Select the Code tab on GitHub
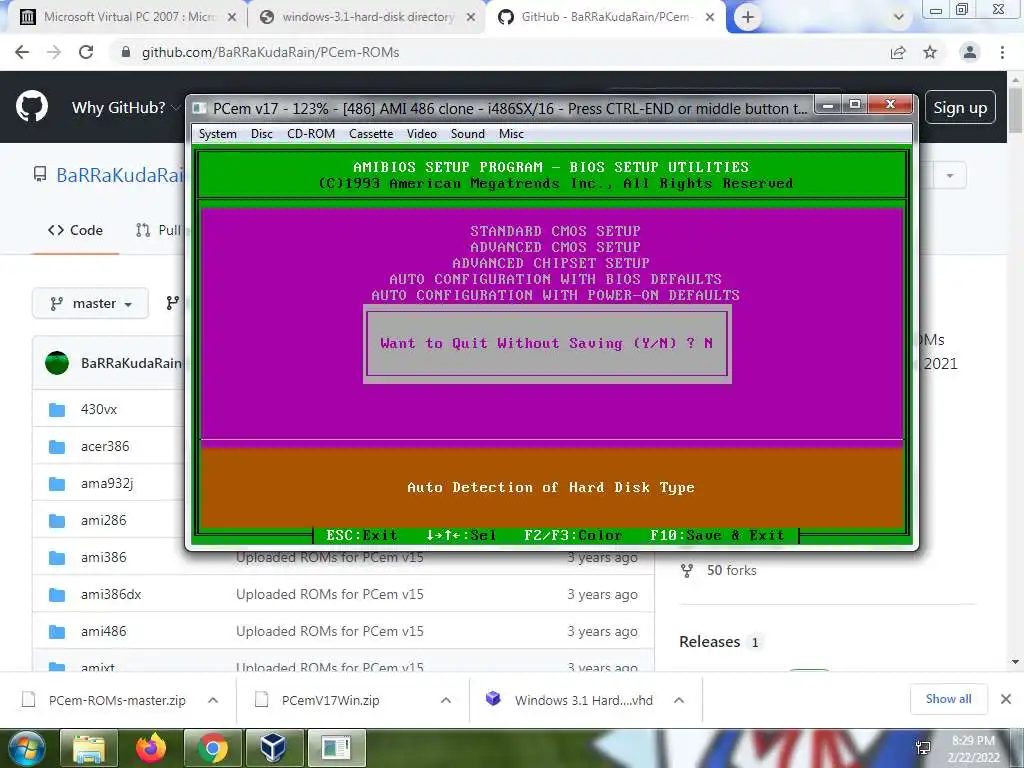 click(76, 230)
